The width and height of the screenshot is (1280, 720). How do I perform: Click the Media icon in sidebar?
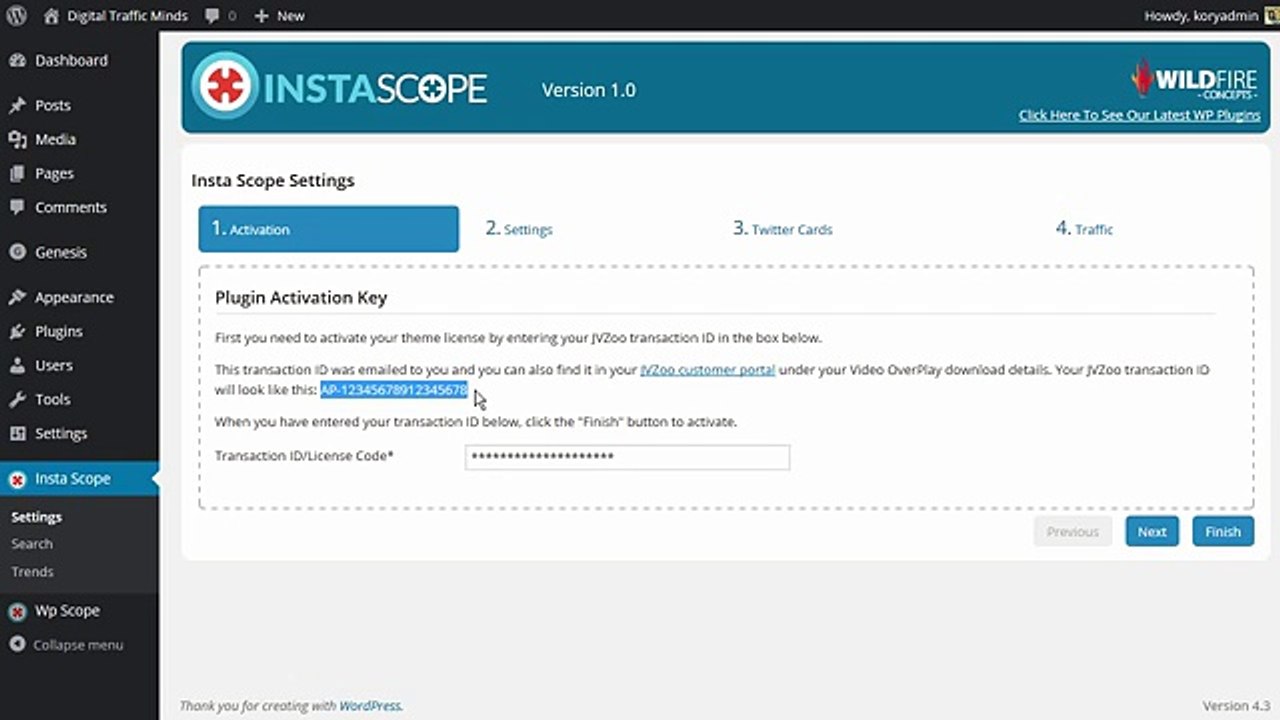click(x=17, y=139)
